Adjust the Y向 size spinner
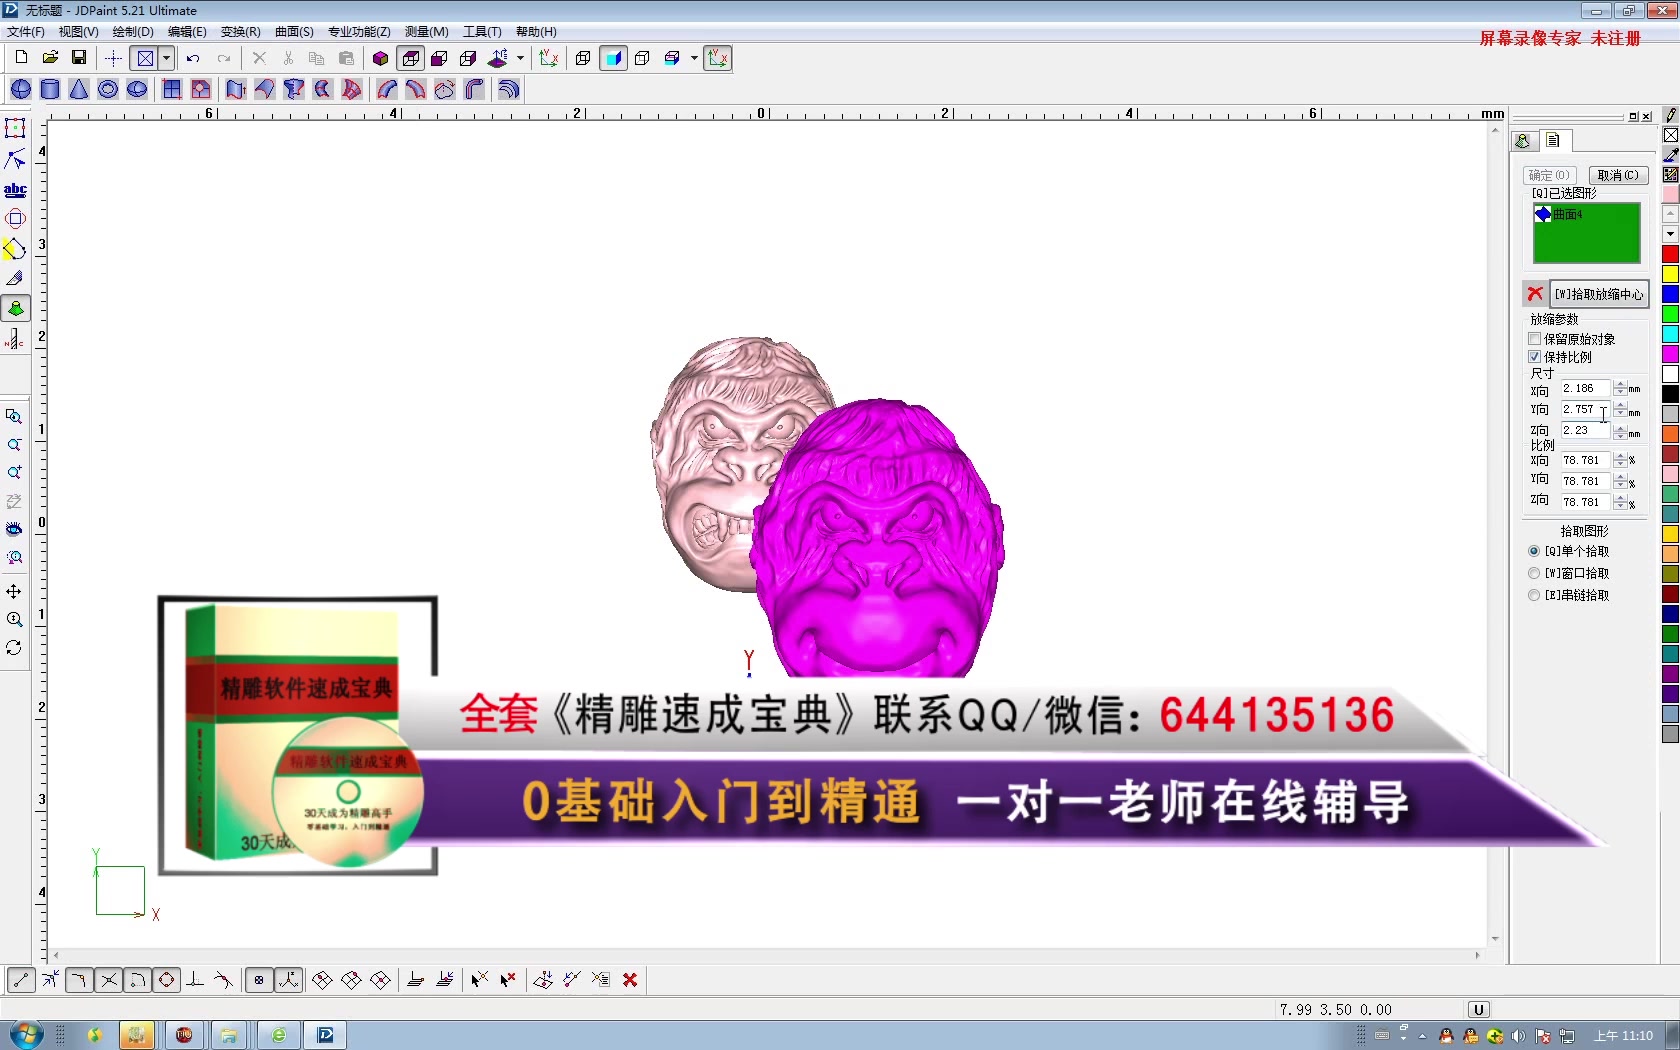 1620,409
